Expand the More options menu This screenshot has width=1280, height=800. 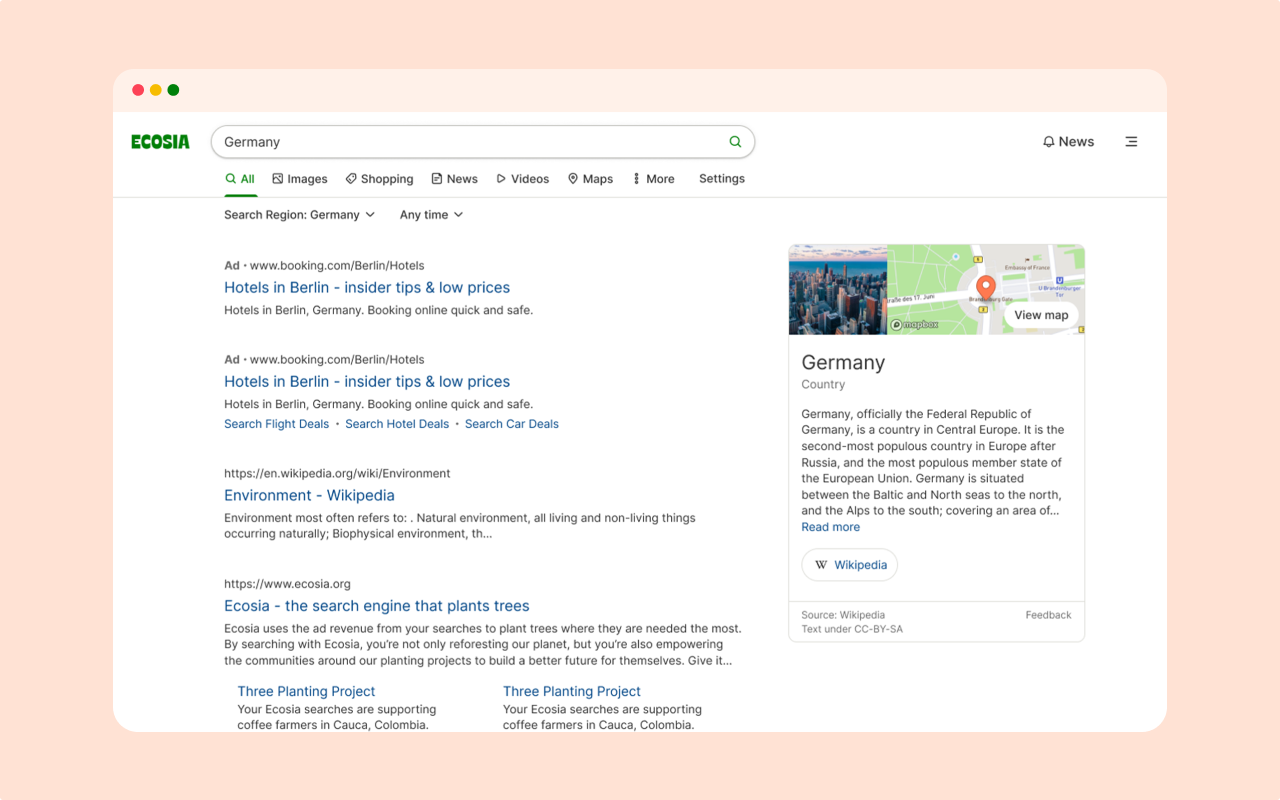[x=653, y=179]
